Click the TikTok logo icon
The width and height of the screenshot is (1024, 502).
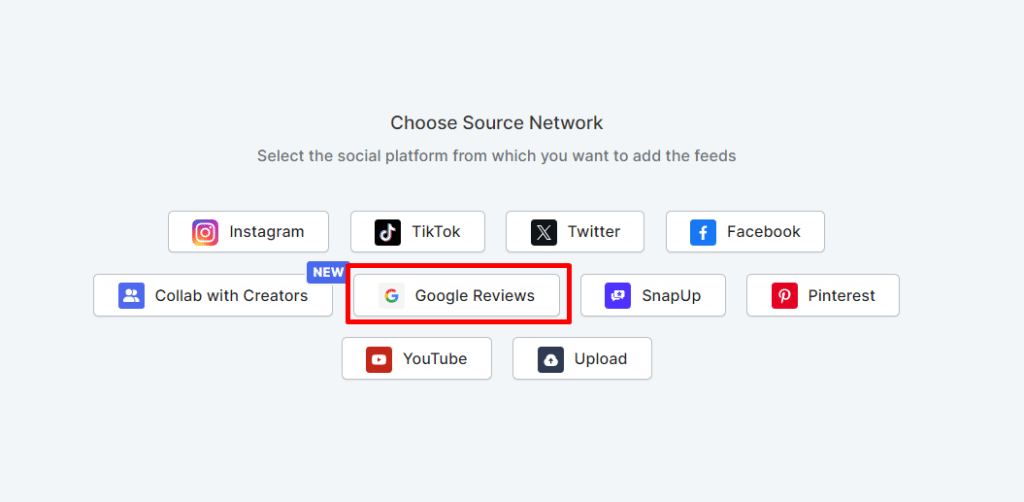(x=387, y=232)
